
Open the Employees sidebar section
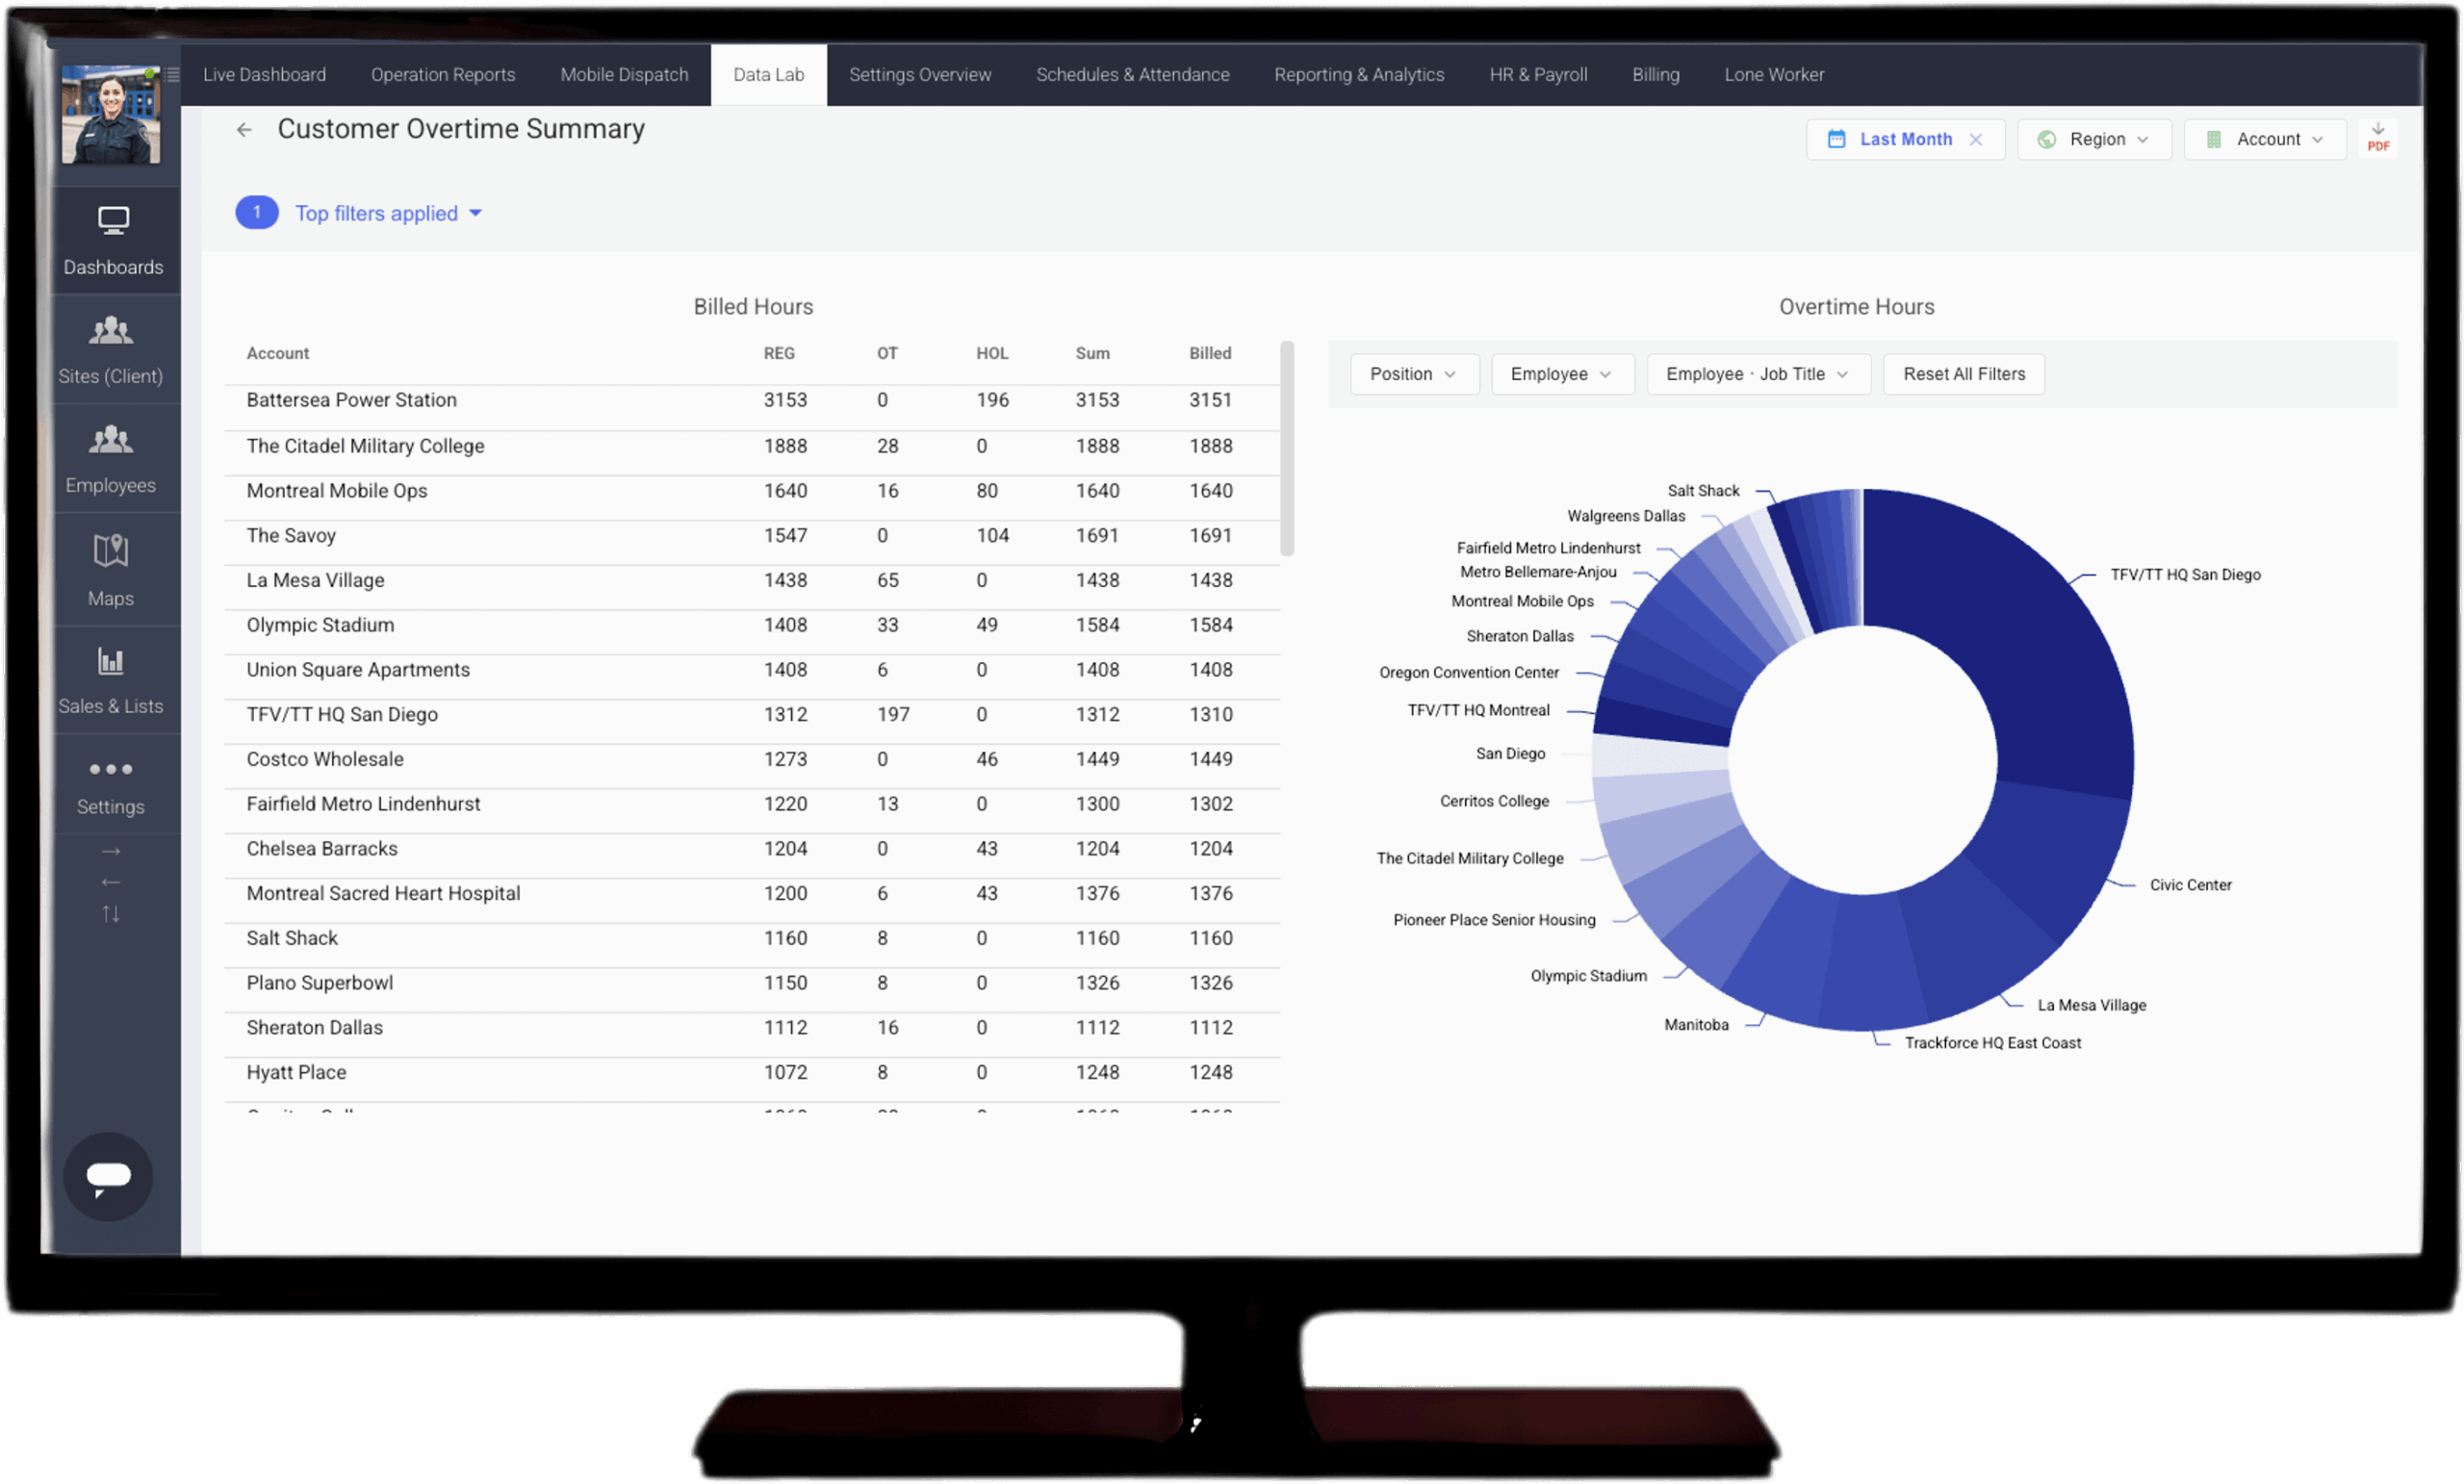pyautogui.click(x=111, y=459)
